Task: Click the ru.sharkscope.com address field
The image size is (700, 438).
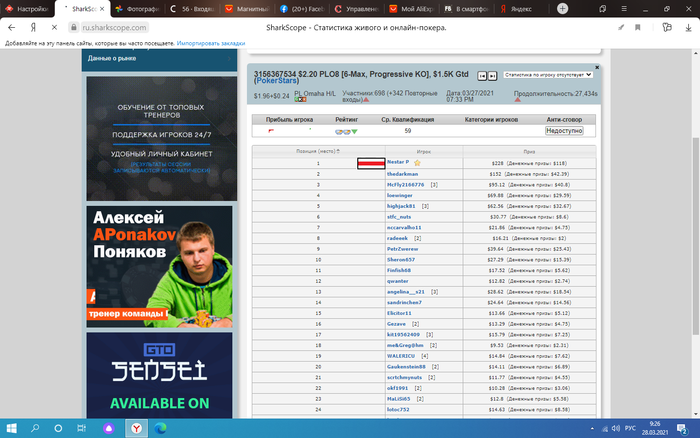Action: (x=114, y=27)
